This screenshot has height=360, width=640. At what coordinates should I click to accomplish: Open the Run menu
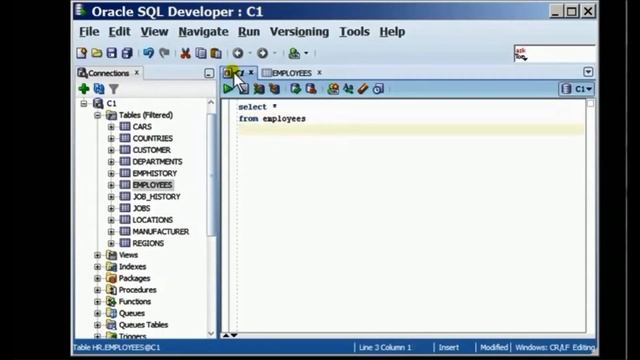click(x=249, y=31)
